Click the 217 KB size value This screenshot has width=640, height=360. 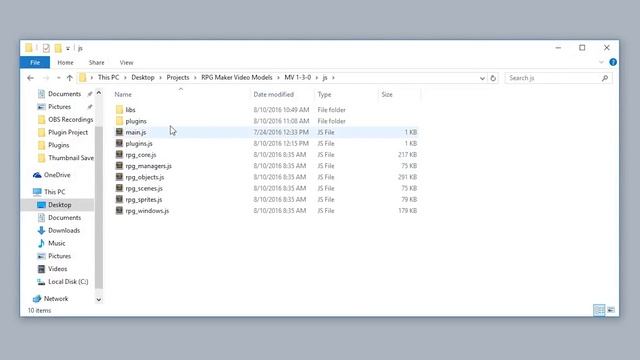click(x=407, y=155)
